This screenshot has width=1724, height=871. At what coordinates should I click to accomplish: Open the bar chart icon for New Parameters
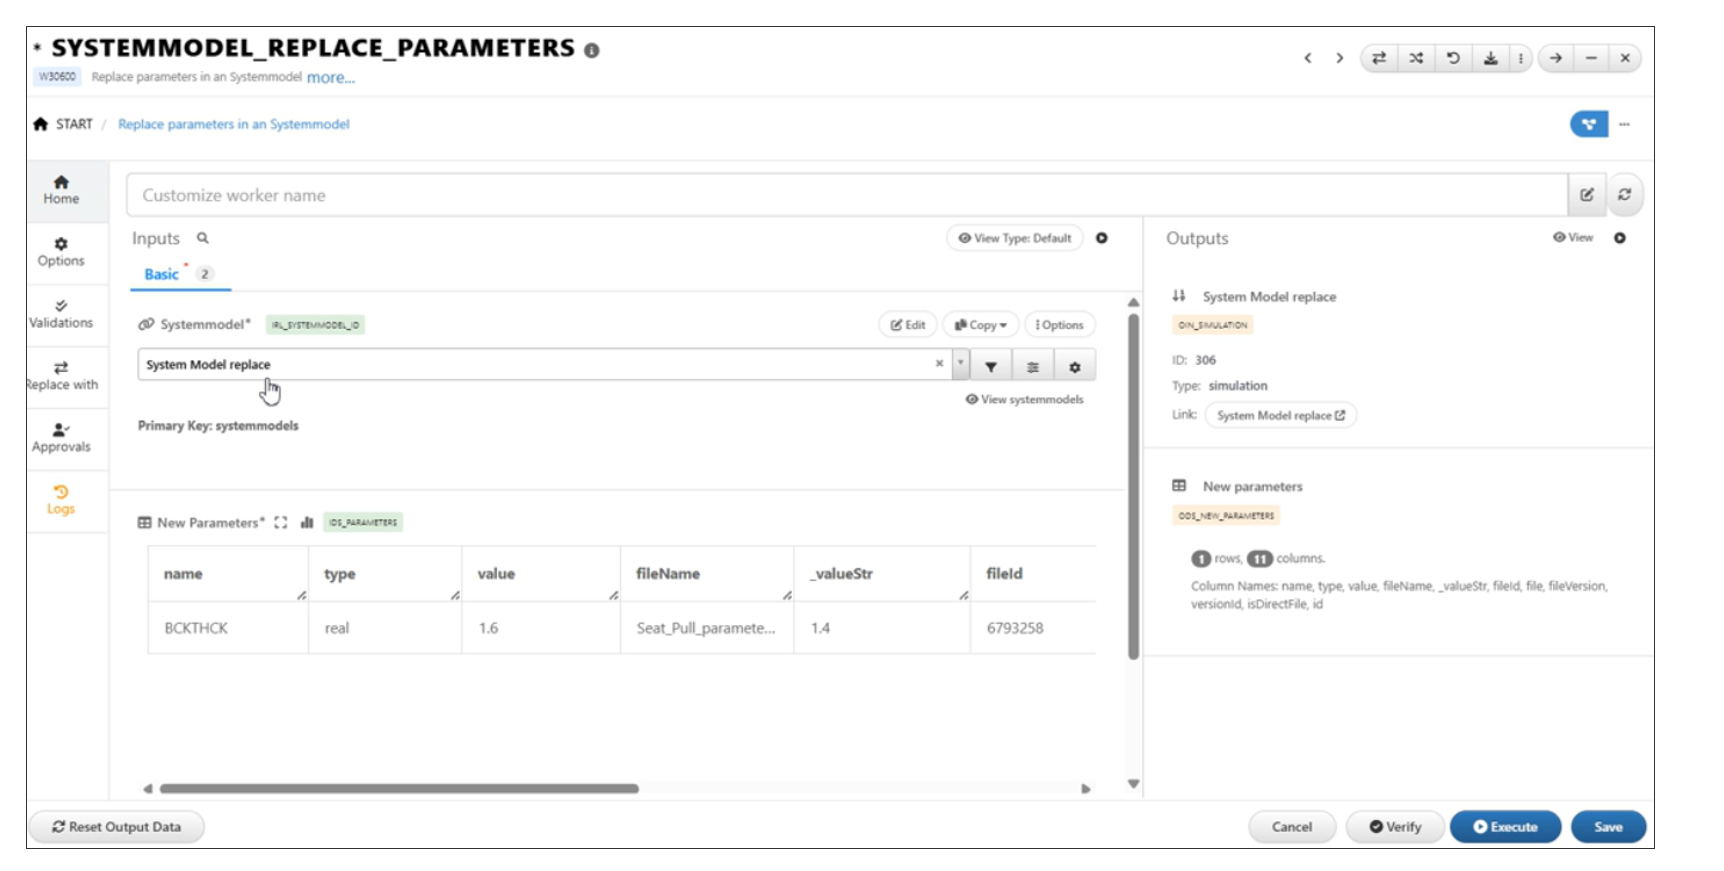307,522
